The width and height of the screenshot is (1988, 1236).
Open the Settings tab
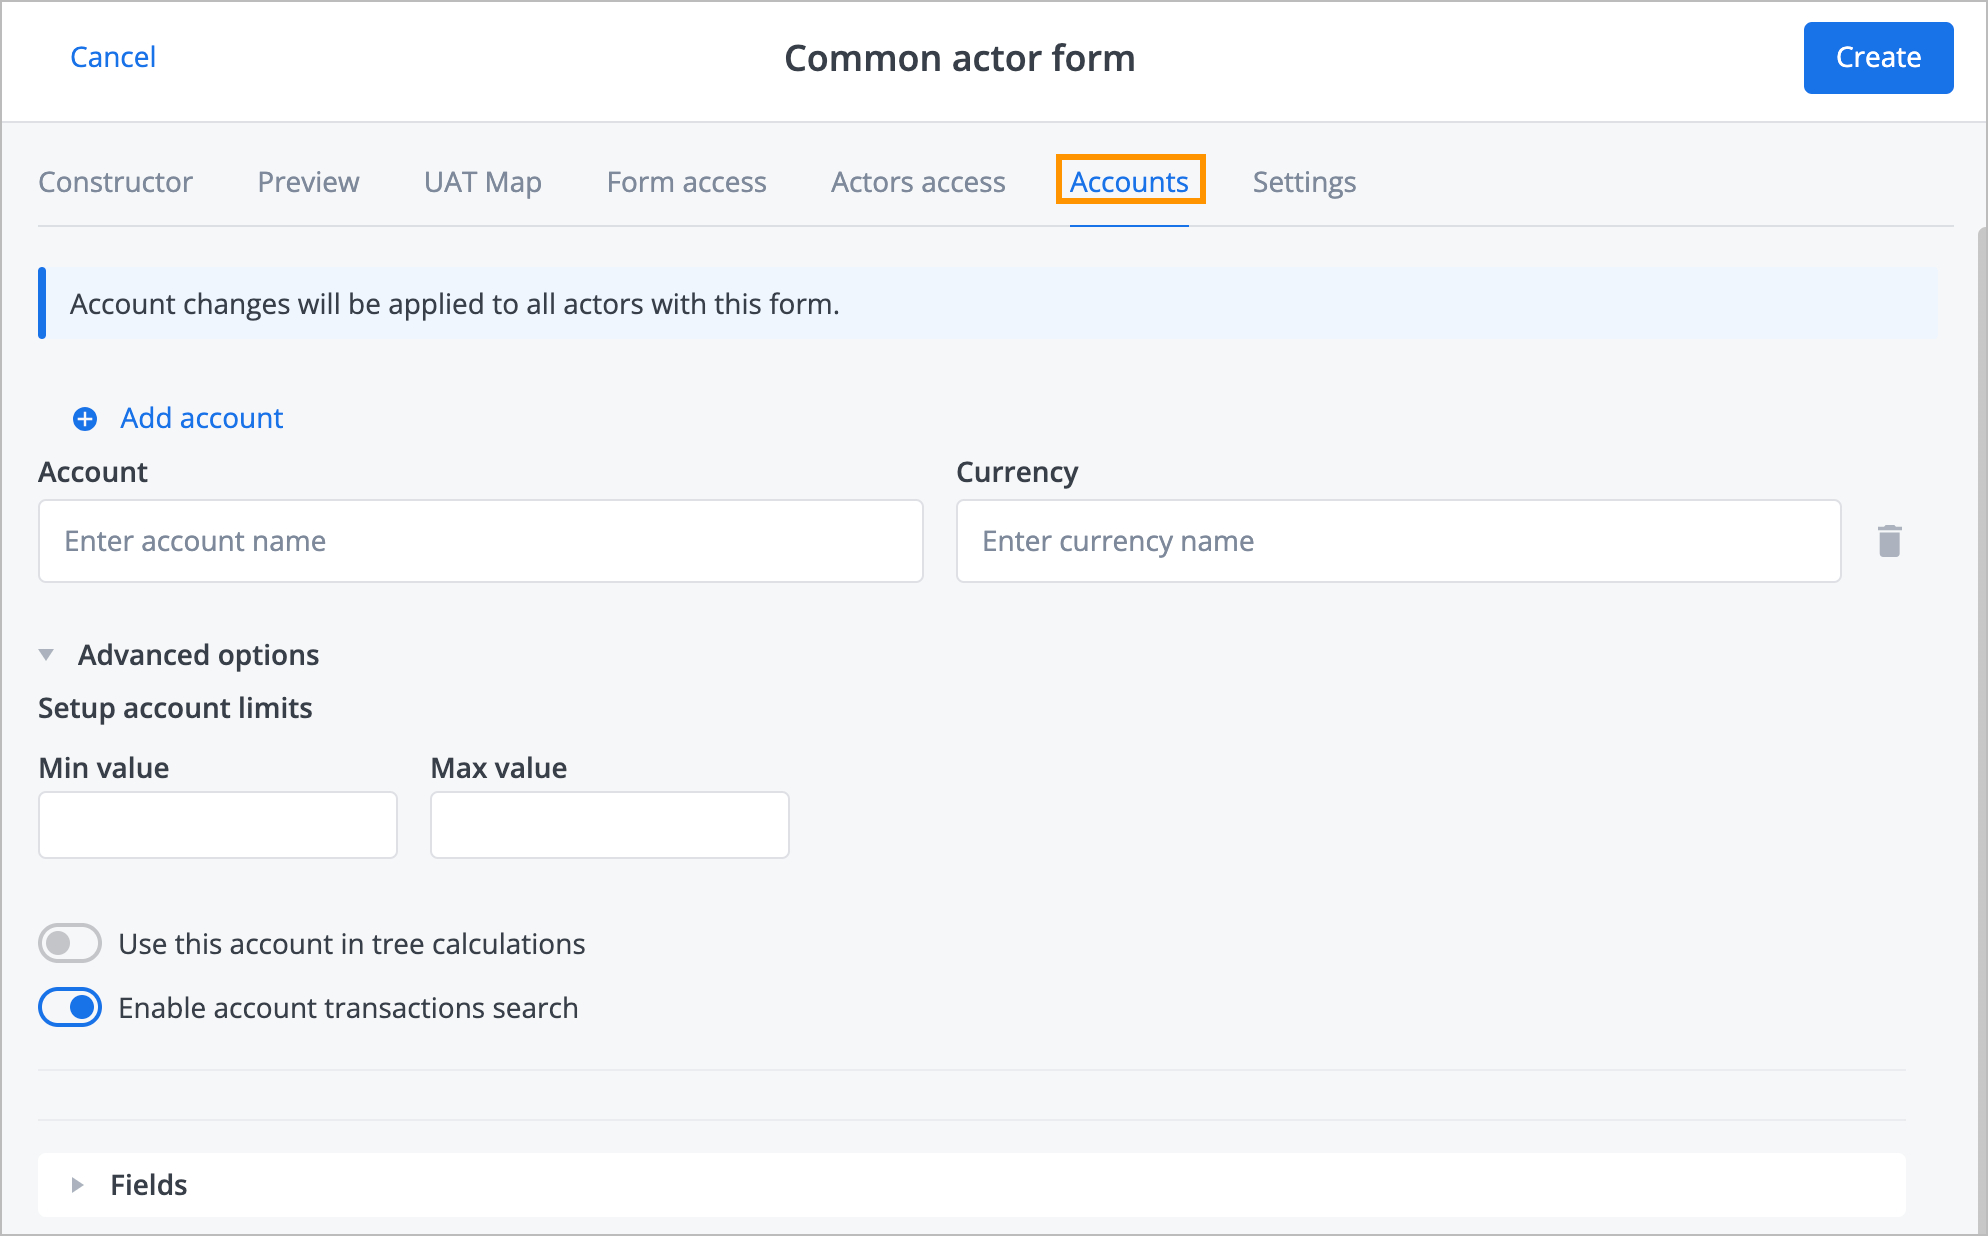tap(1302, 181)
